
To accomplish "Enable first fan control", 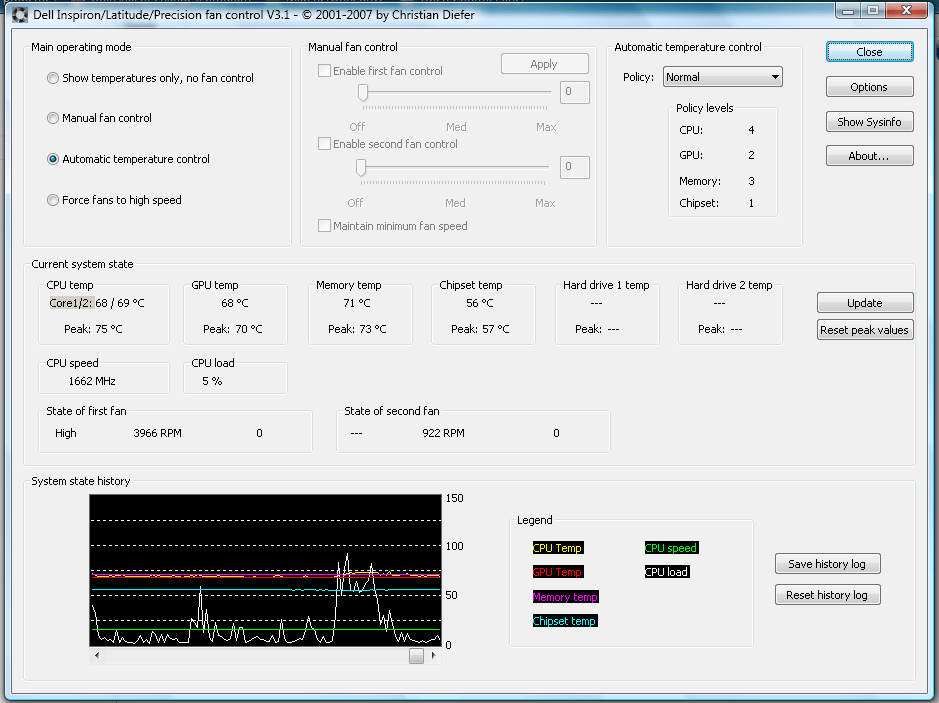I will (x=322, y=70).
